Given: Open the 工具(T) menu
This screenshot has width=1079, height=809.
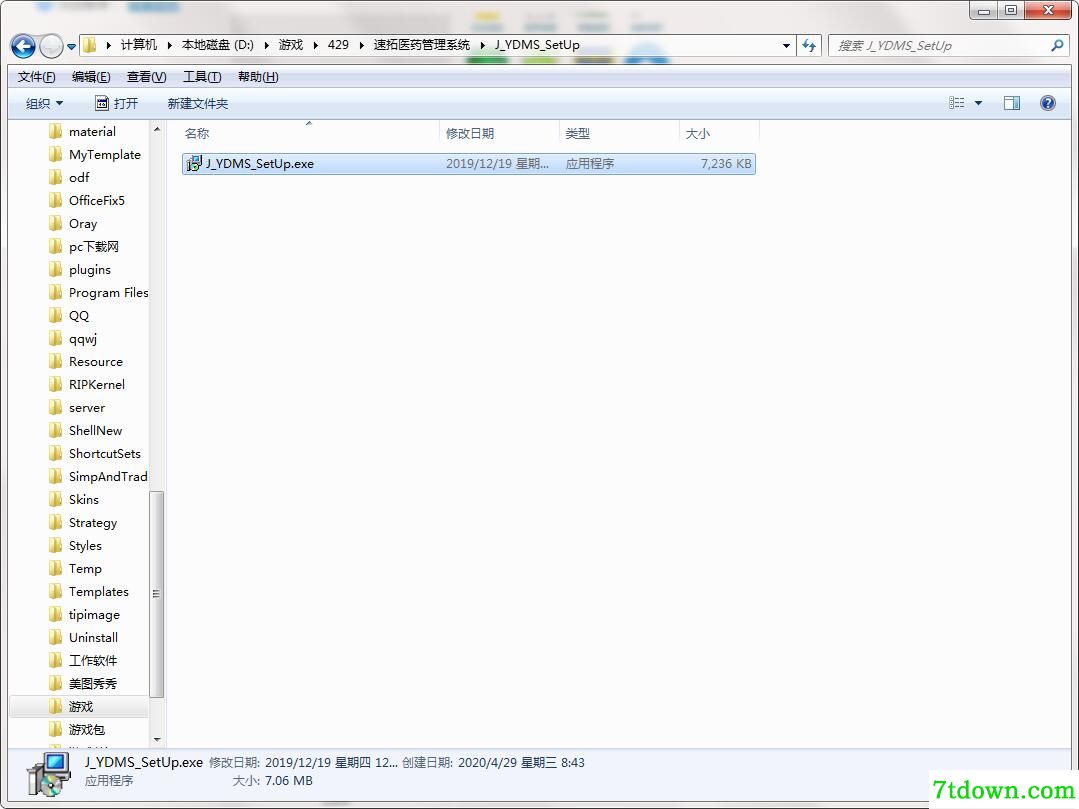Looking at the screenshot, I should tap(202, 77).
